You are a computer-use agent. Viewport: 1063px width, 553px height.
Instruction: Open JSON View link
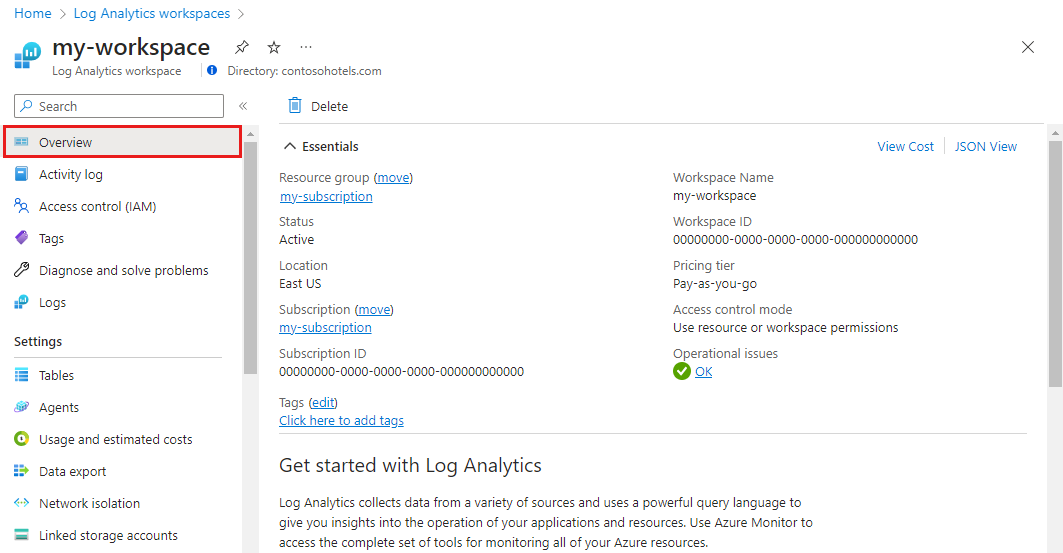[x=986, y=146]
